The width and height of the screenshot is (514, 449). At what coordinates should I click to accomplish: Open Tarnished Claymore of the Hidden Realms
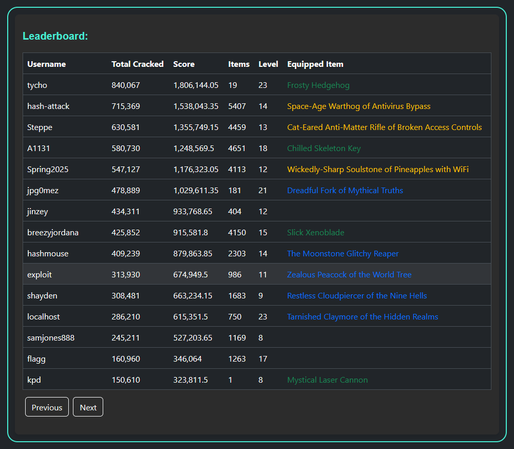tap(362, 317)
